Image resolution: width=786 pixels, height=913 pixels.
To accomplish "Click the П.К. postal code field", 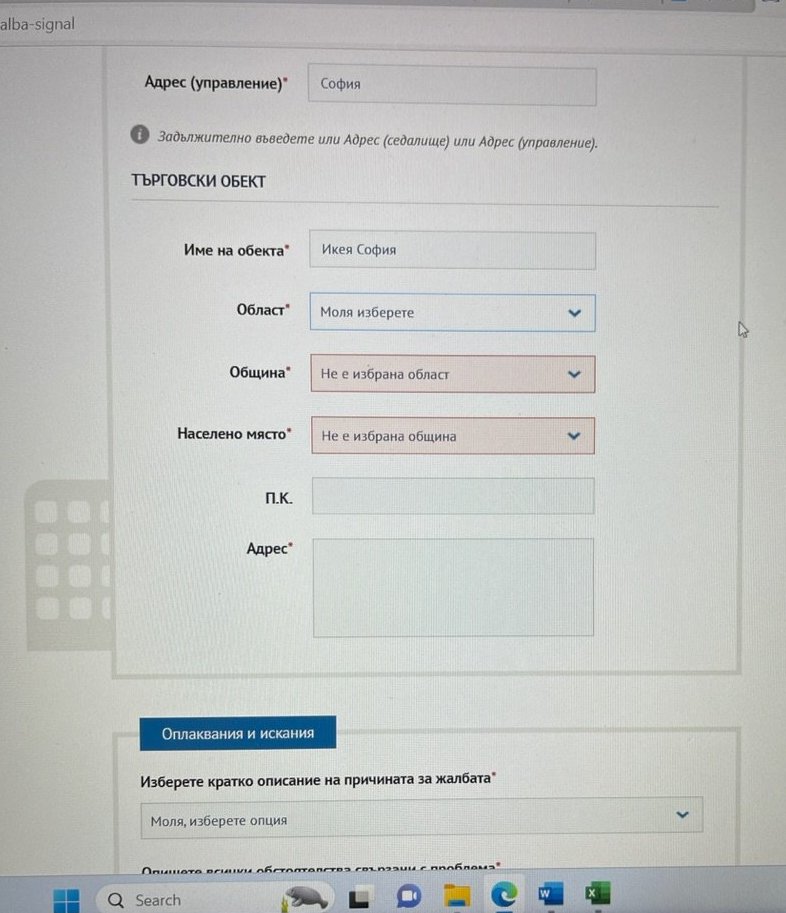I will click(x=453, y=496).
